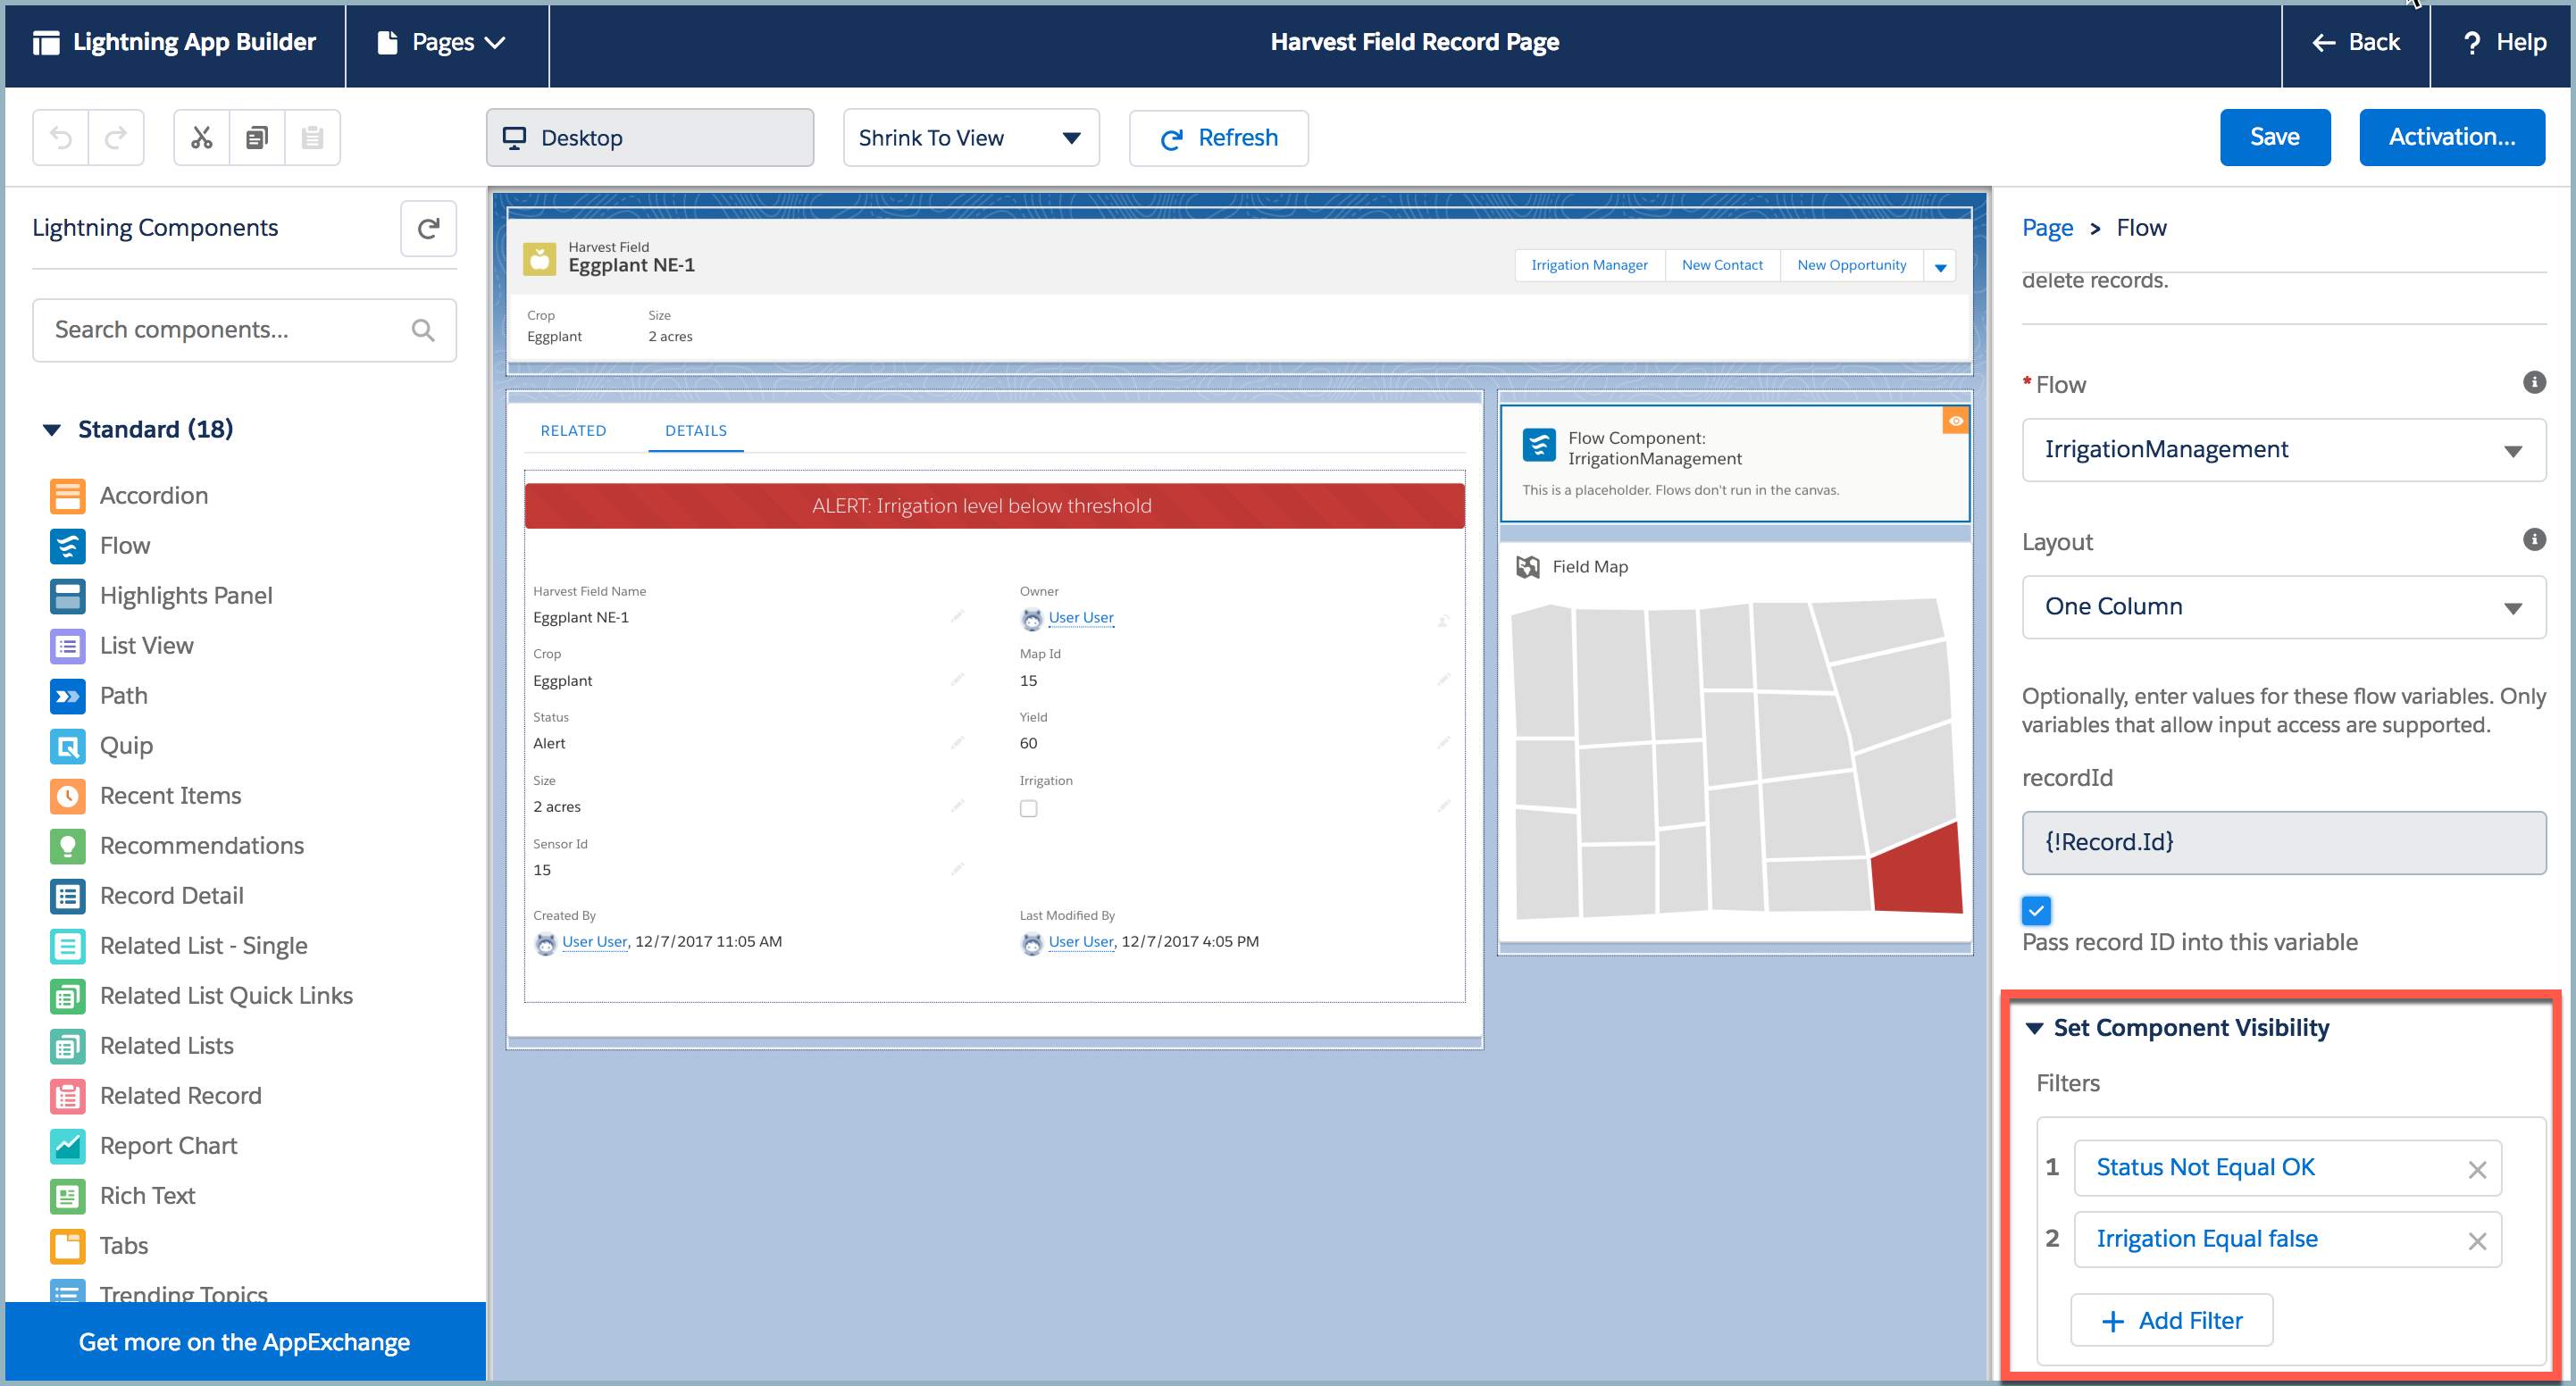
Task: Select the Rich Text component icon
Action: (x=67, y=1196)
